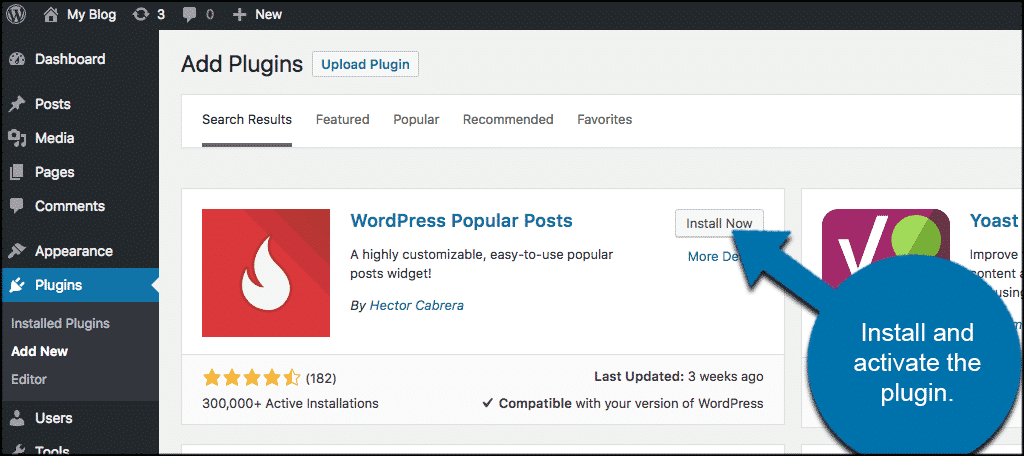Go to Installed Plugins submenu
The height and width of the screenshot is (456, 1024).
60,324
